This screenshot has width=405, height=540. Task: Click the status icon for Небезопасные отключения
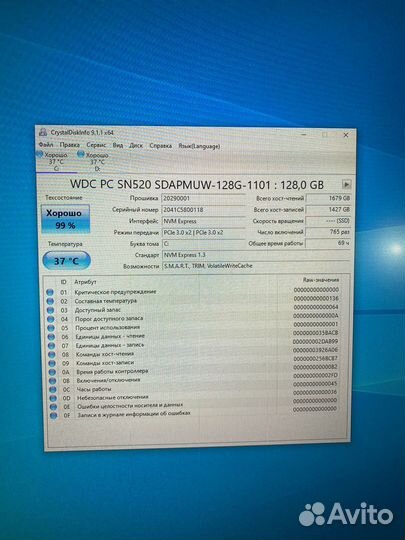[53, 398]
